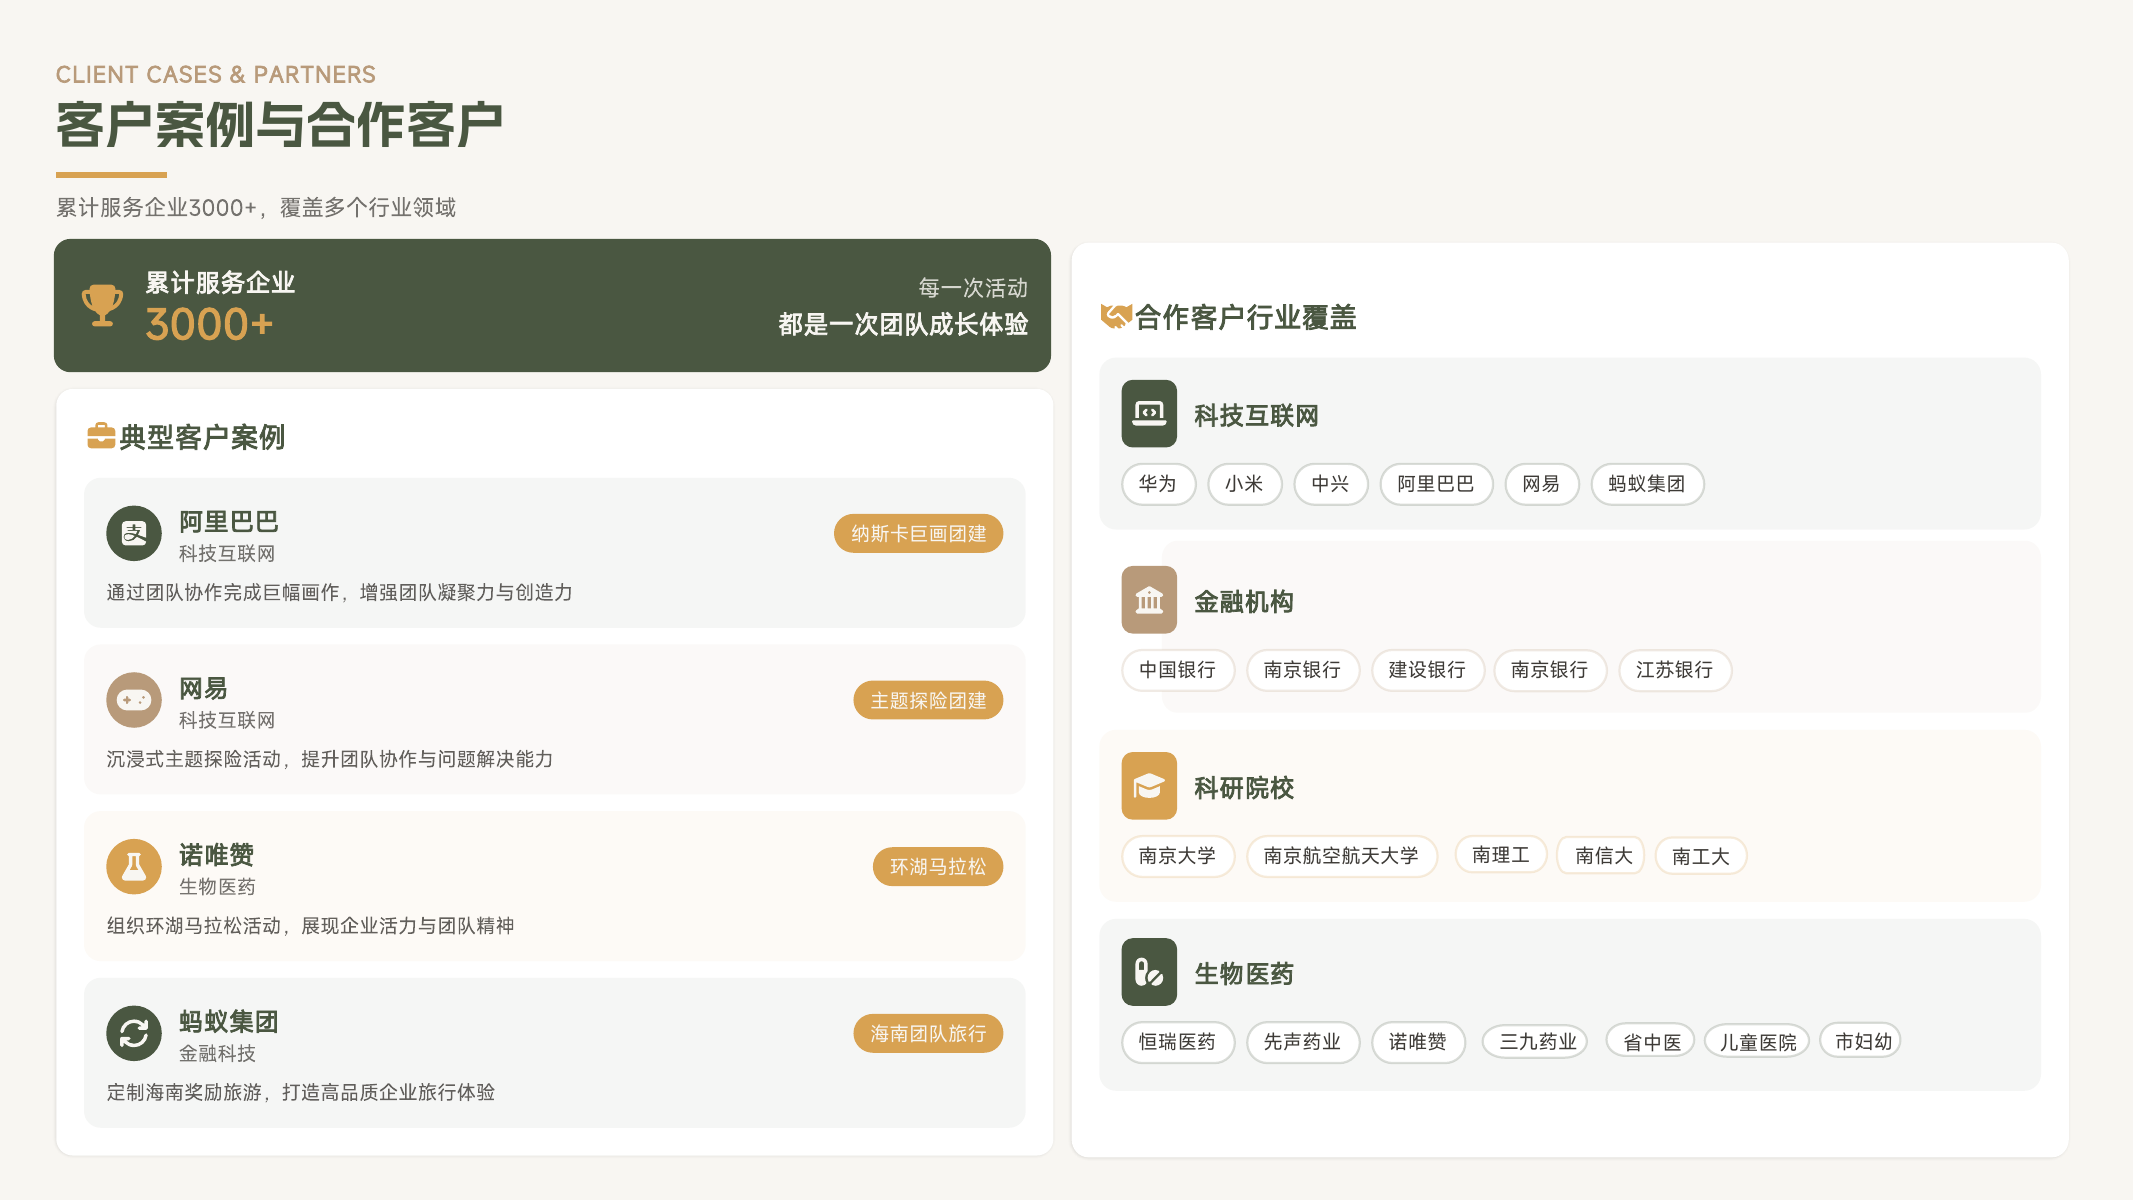Click the 主题探险团建 tag

[928, 701]
